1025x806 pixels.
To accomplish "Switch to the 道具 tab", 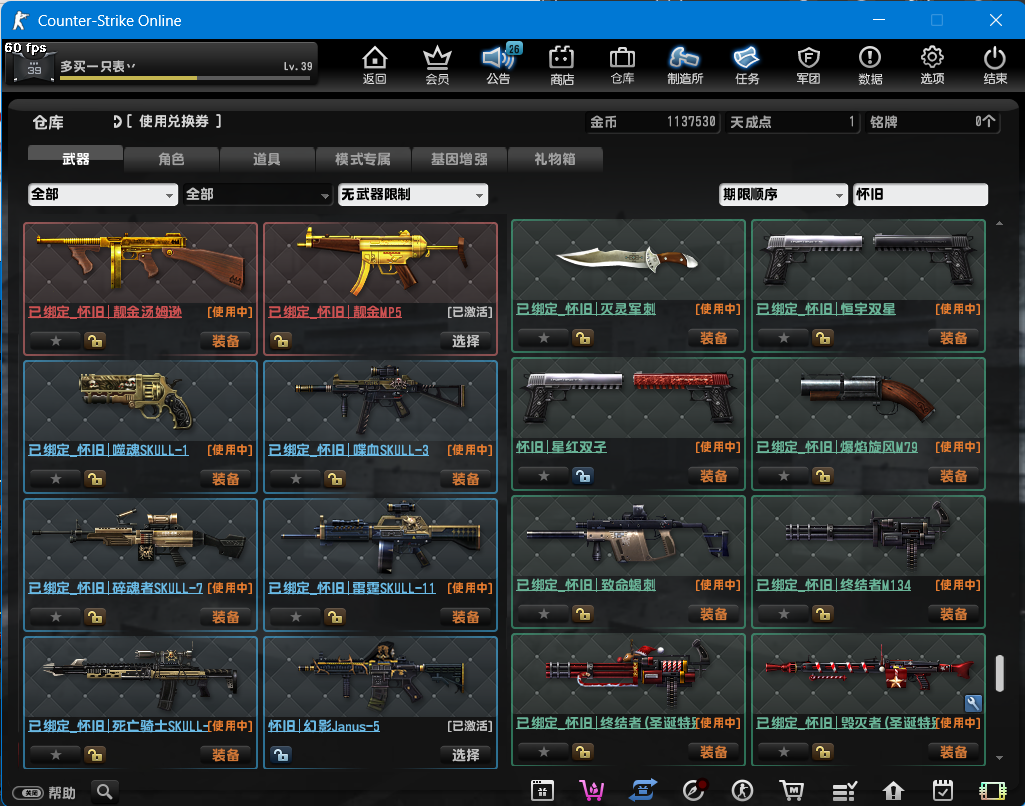I will pyautogui.click(x=267, y=158).
